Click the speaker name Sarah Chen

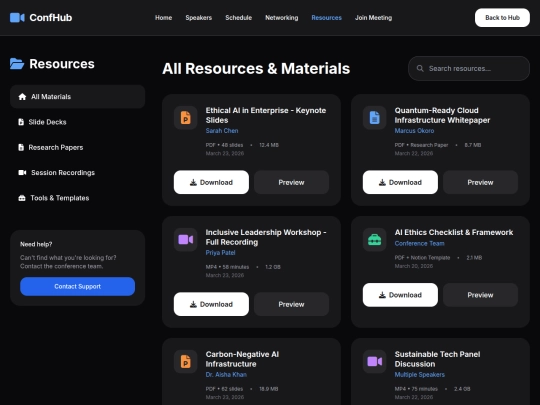[222, 131]
